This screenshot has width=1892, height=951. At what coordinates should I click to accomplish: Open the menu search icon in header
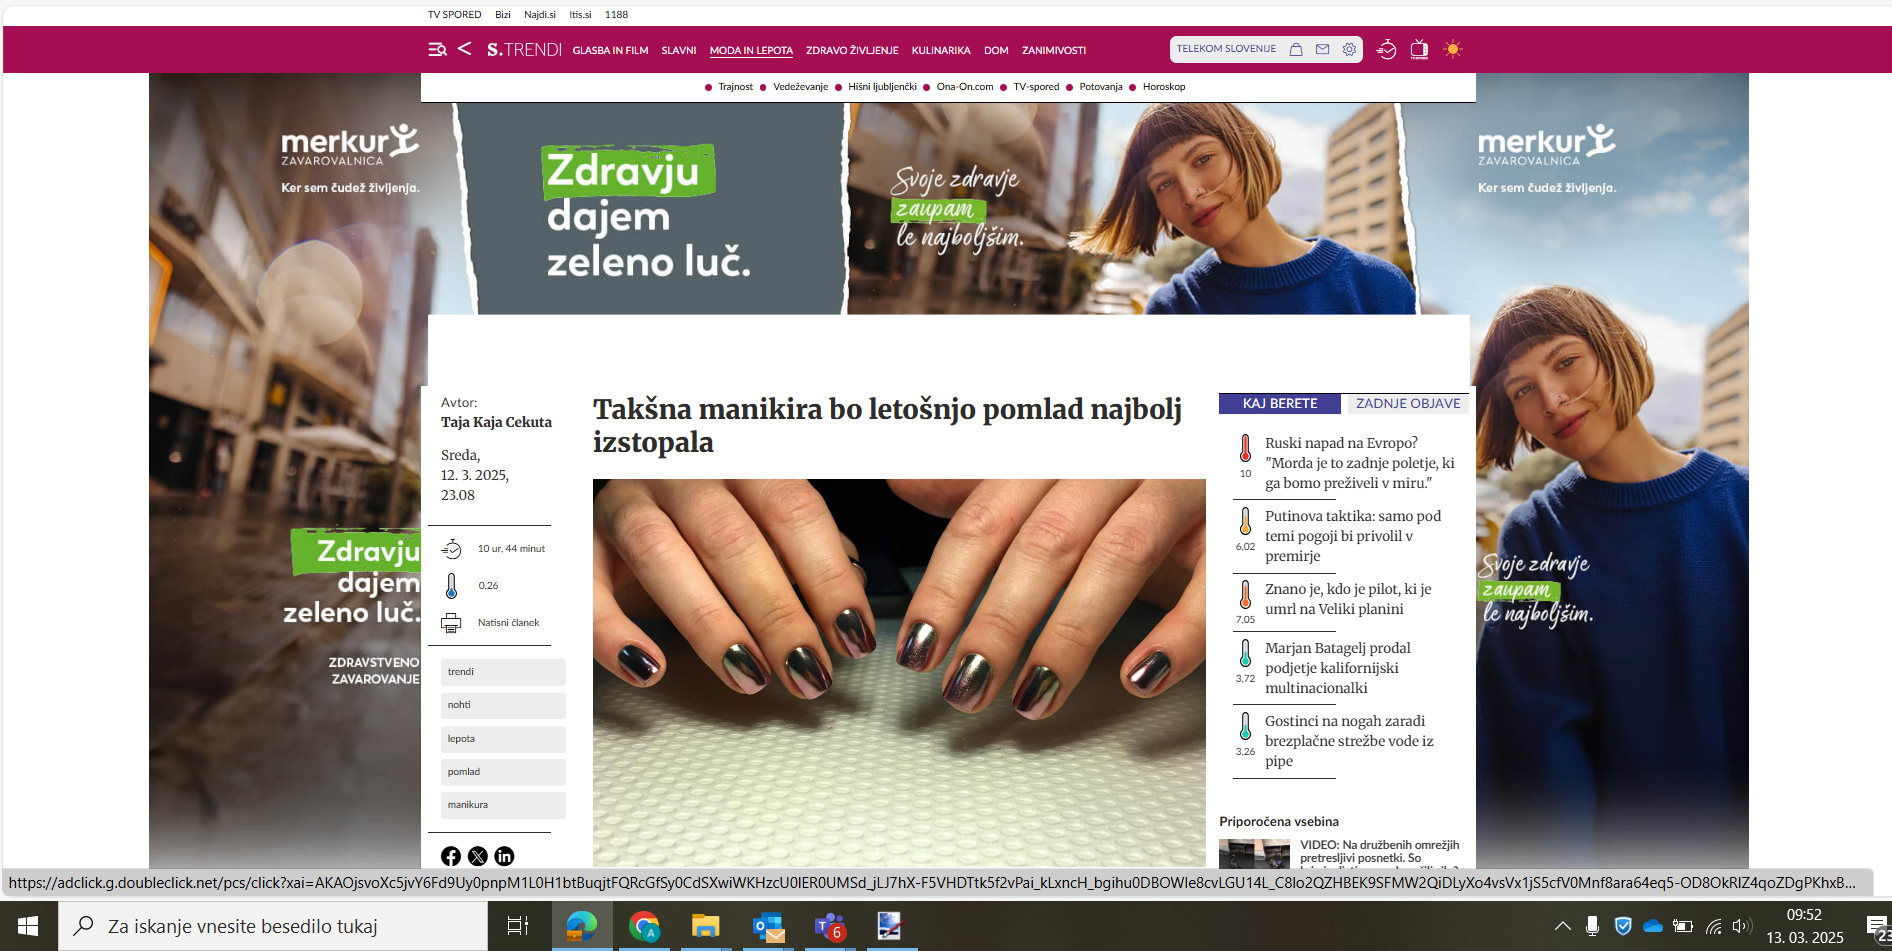click(437, 49)
